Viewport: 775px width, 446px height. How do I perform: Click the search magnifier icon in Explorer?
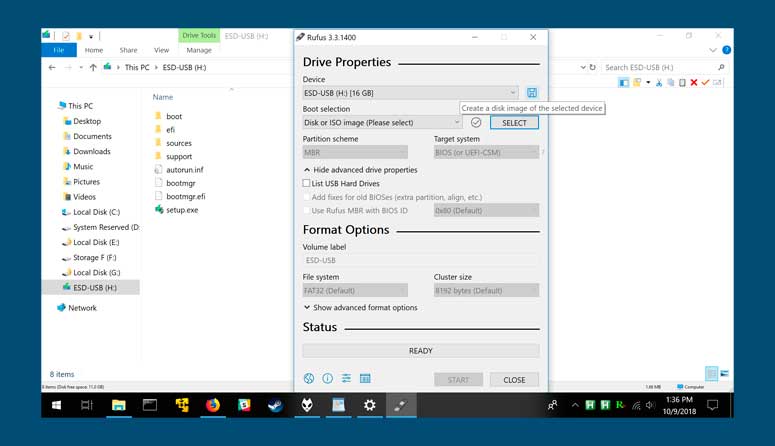721,67
